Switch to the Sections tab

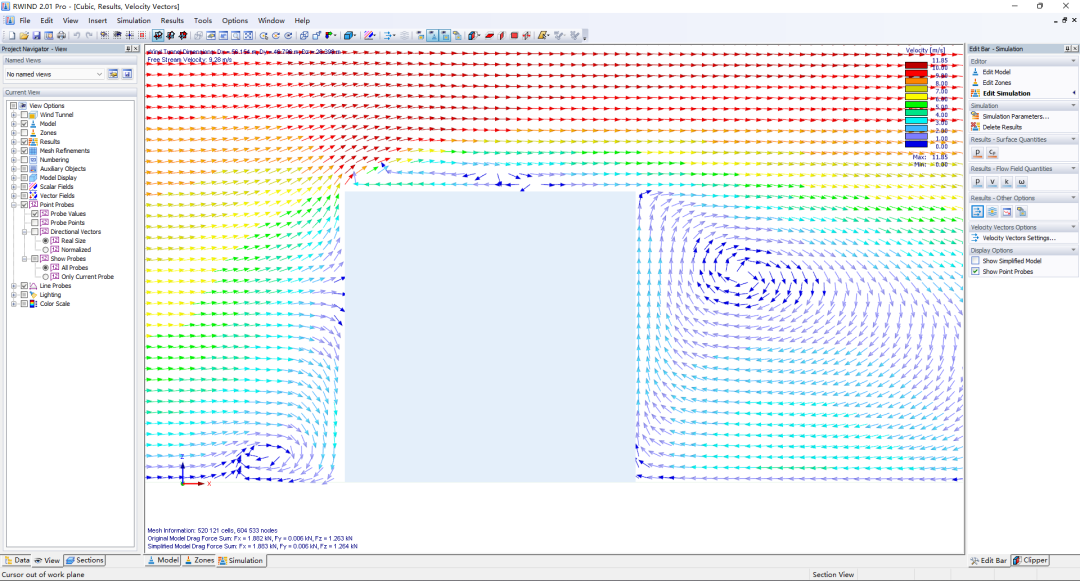(85, 560)
